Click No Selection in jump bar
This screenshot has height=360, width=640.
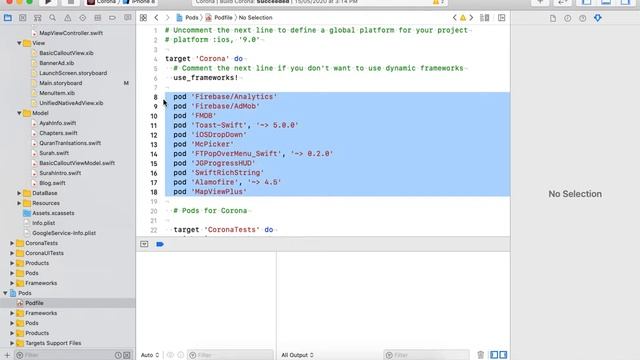coord(256,18)
